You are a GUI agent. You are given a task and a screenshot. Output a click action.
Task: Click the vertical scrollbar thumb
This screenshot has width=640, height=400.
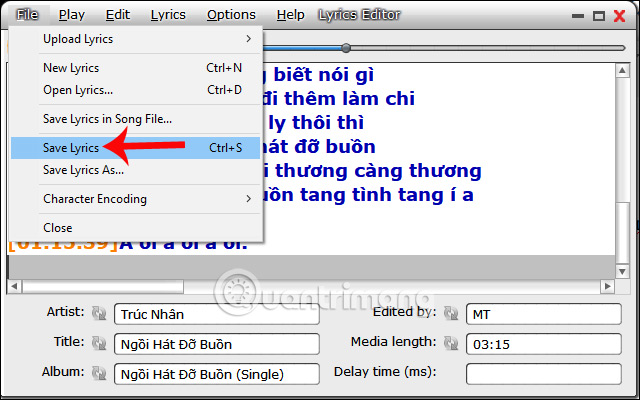tap(622, 233)
